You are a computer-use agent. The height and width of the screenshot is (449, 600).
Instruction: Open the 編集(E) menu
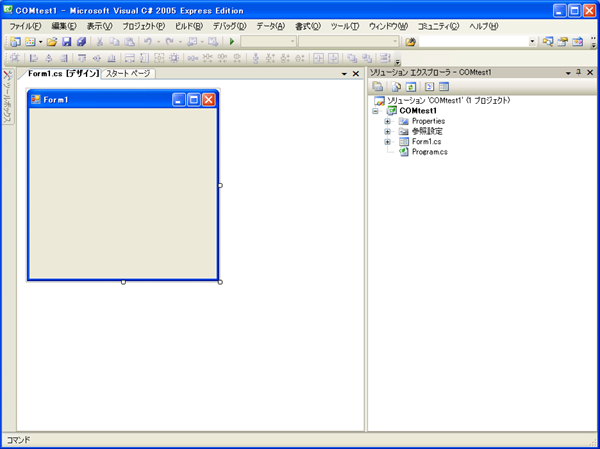[x=64, y=26]
